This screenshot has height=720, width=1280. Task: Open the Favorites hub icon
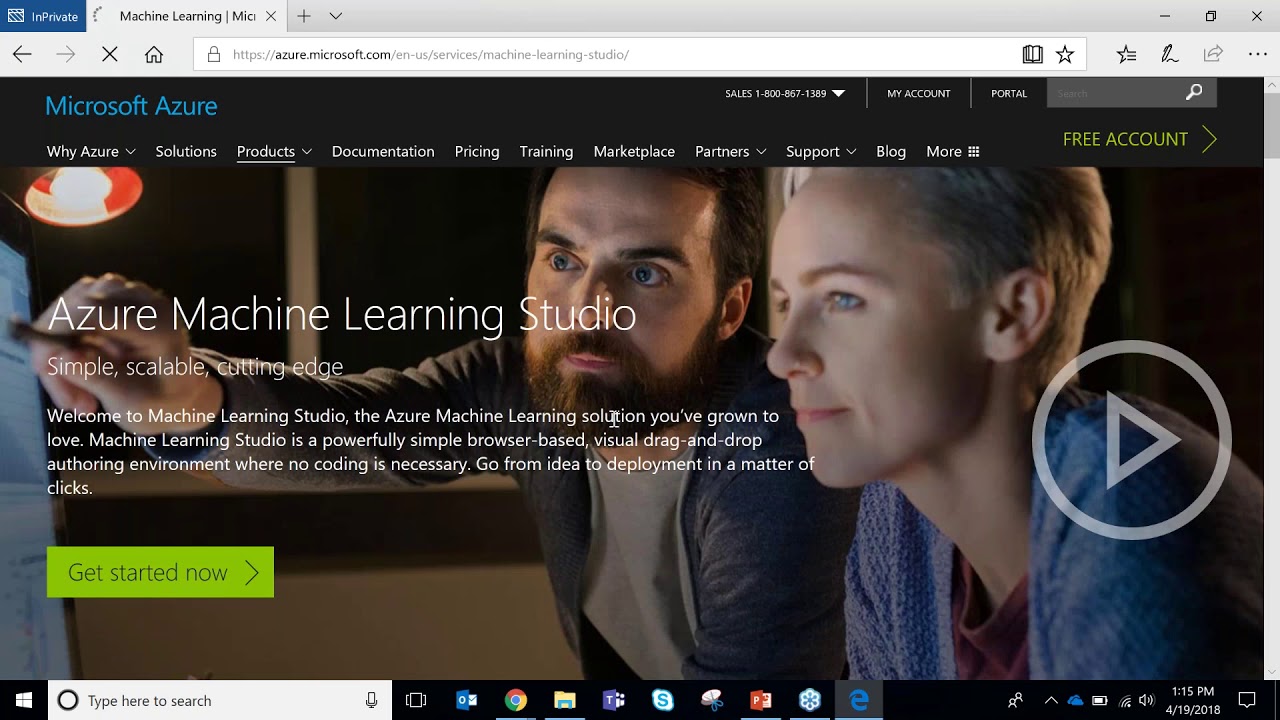[x=1127, y=55]
